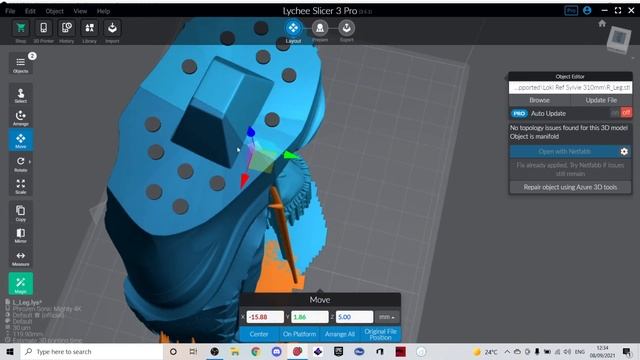Open Netfabb settings gear
Image resolution: width=640 pixels, height=360 pixels.
click(624, 151)
